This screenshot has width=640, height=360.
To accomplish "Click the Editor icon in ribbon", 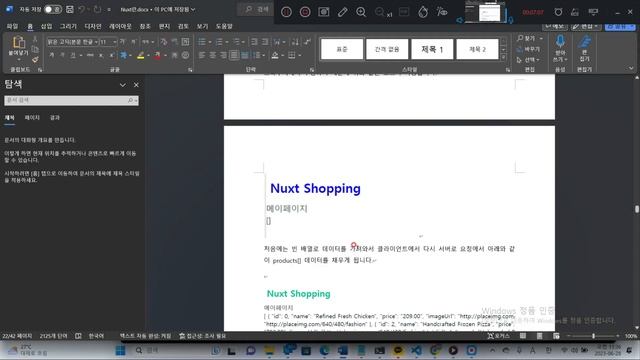I will tap(584, 41).
